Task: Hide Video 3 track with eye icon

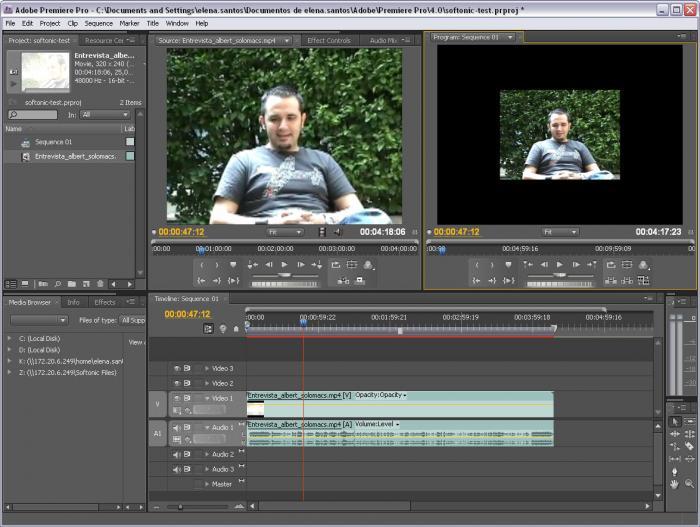Action: click(x=177, y=368)
